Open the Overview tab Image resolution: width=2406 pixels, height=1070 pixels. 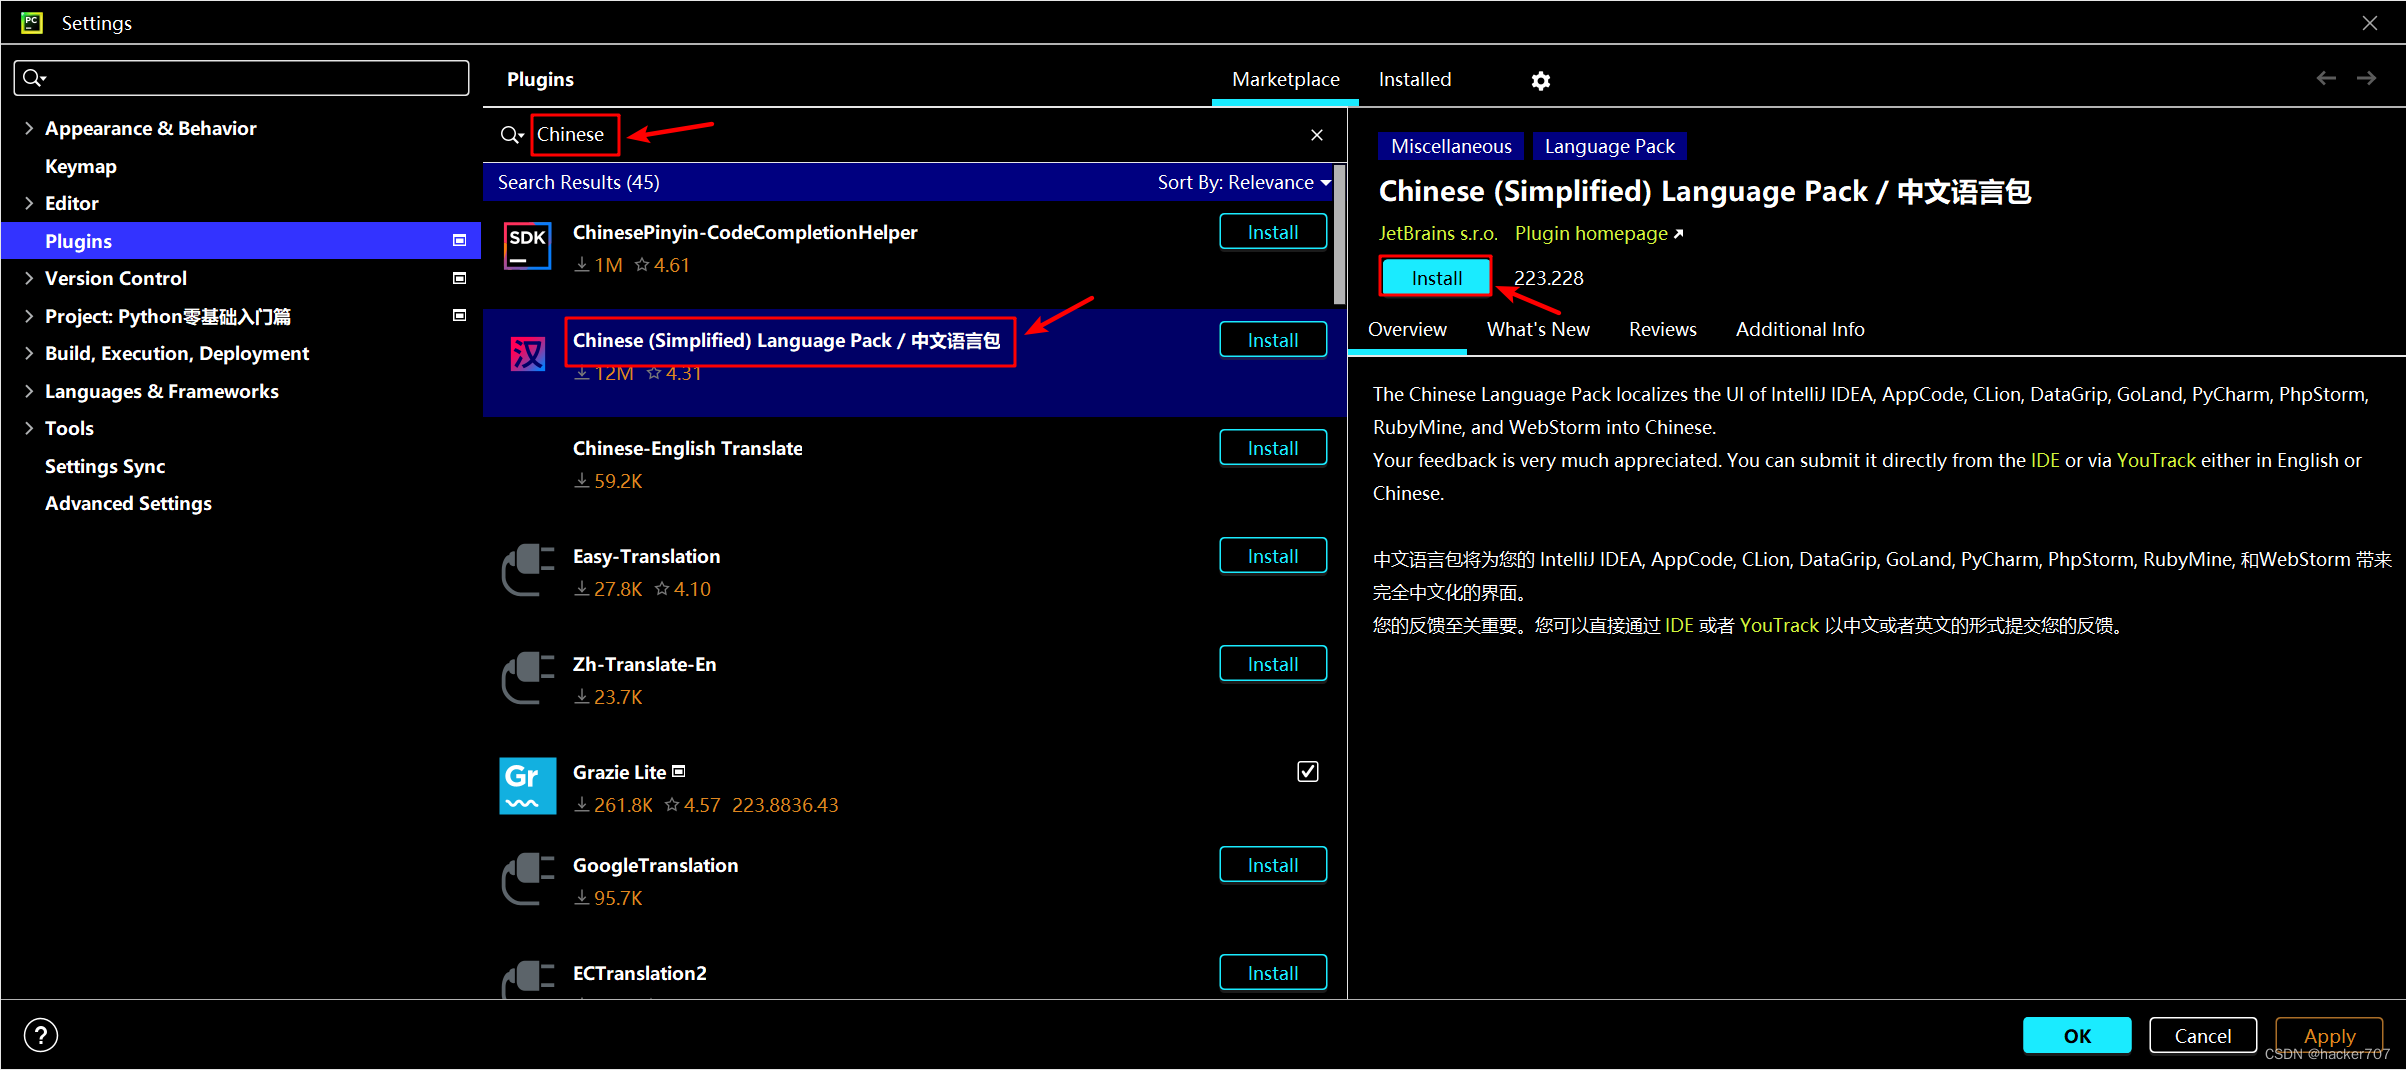(x=1406, y=329)
